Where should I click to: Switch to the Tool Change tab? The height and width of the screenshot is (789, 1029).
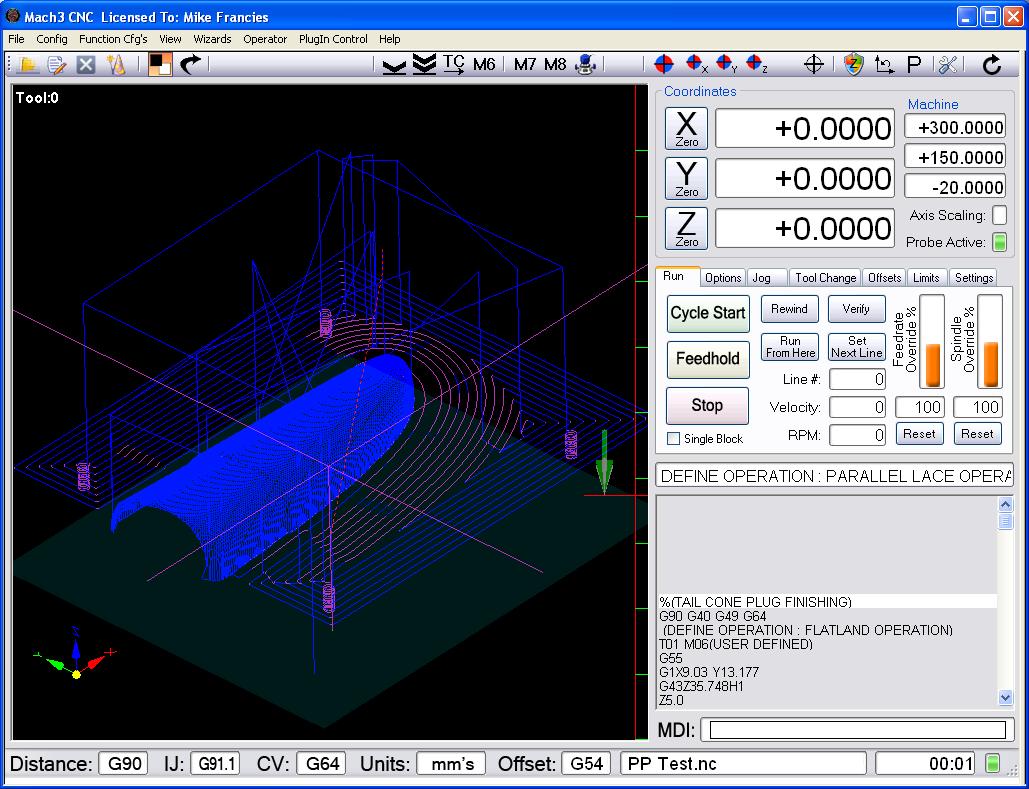pos(825,278)
